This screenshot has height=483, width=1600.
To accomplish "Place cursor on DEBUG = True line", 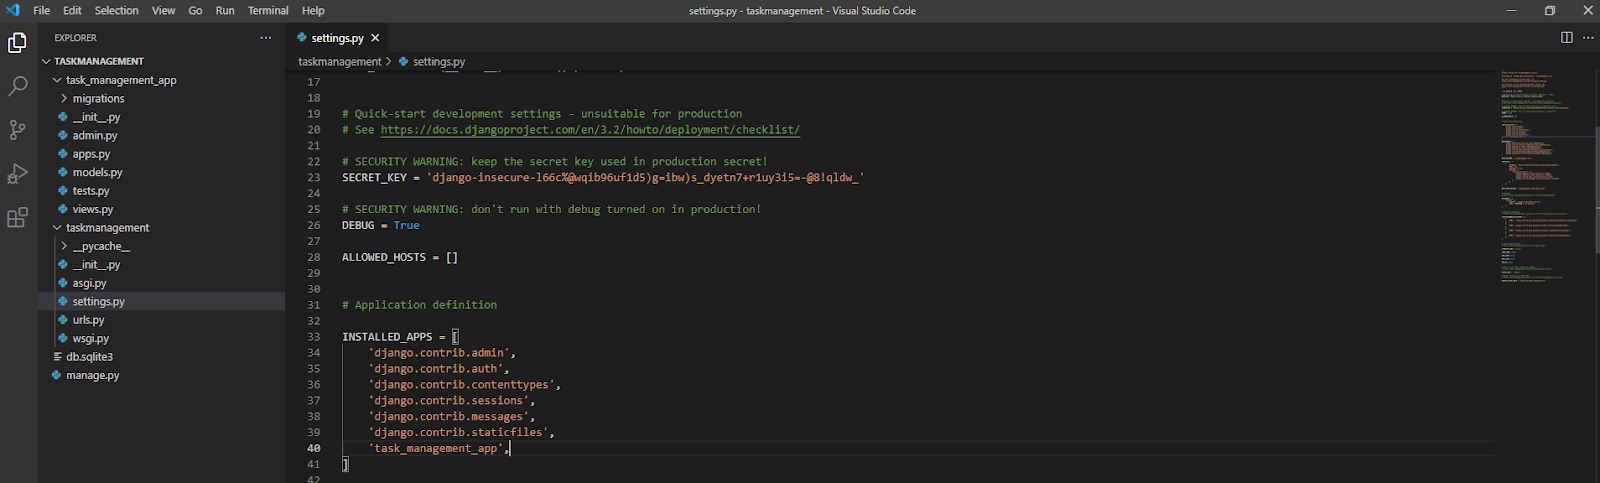I will click(381, 225).
